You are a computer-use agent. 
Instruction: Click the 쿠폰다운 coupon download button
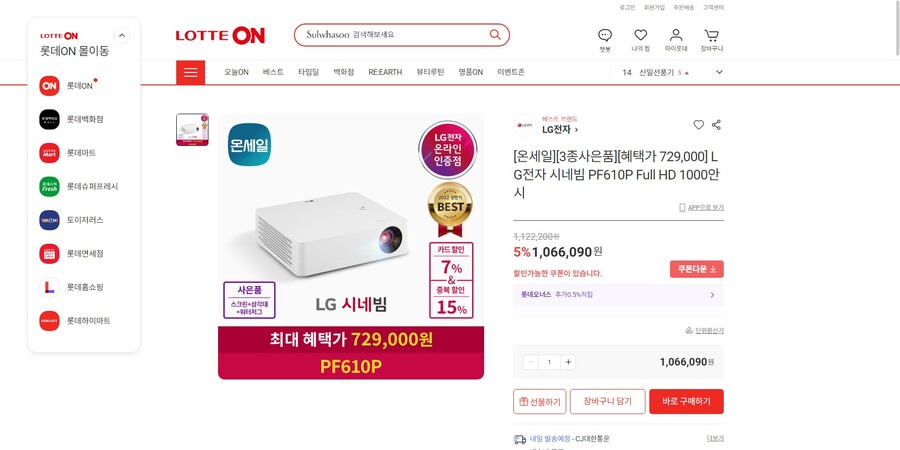(697, 269)
